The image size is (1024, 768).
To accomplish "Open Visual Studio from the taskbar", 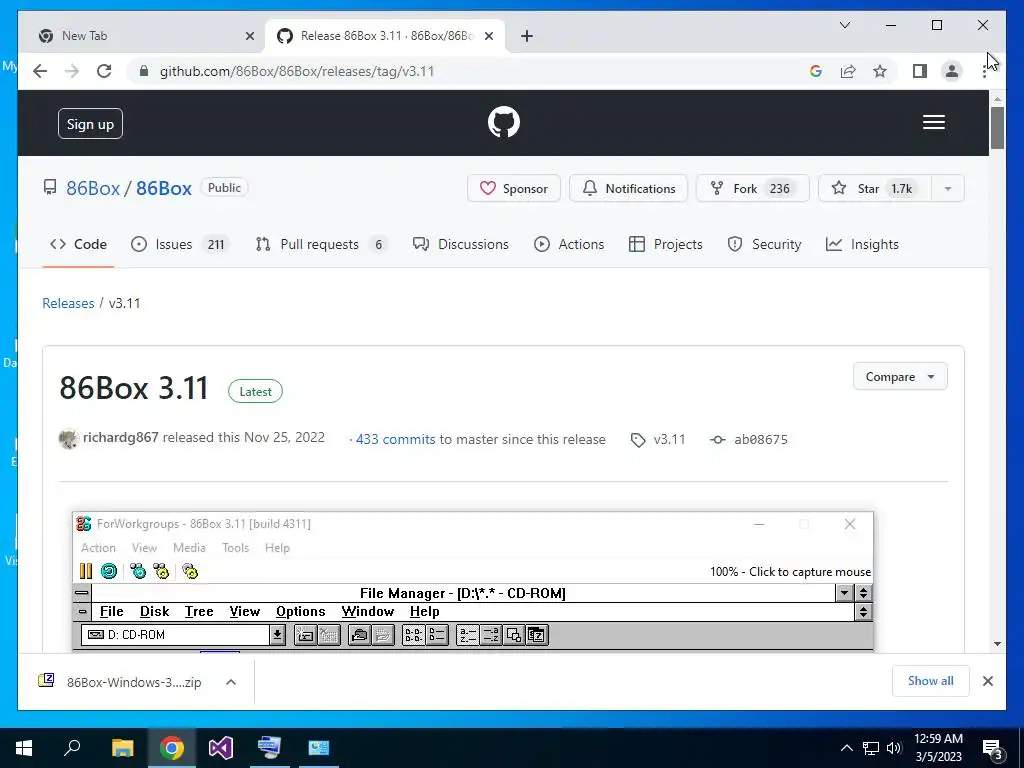I will click(x=221, y=748).
